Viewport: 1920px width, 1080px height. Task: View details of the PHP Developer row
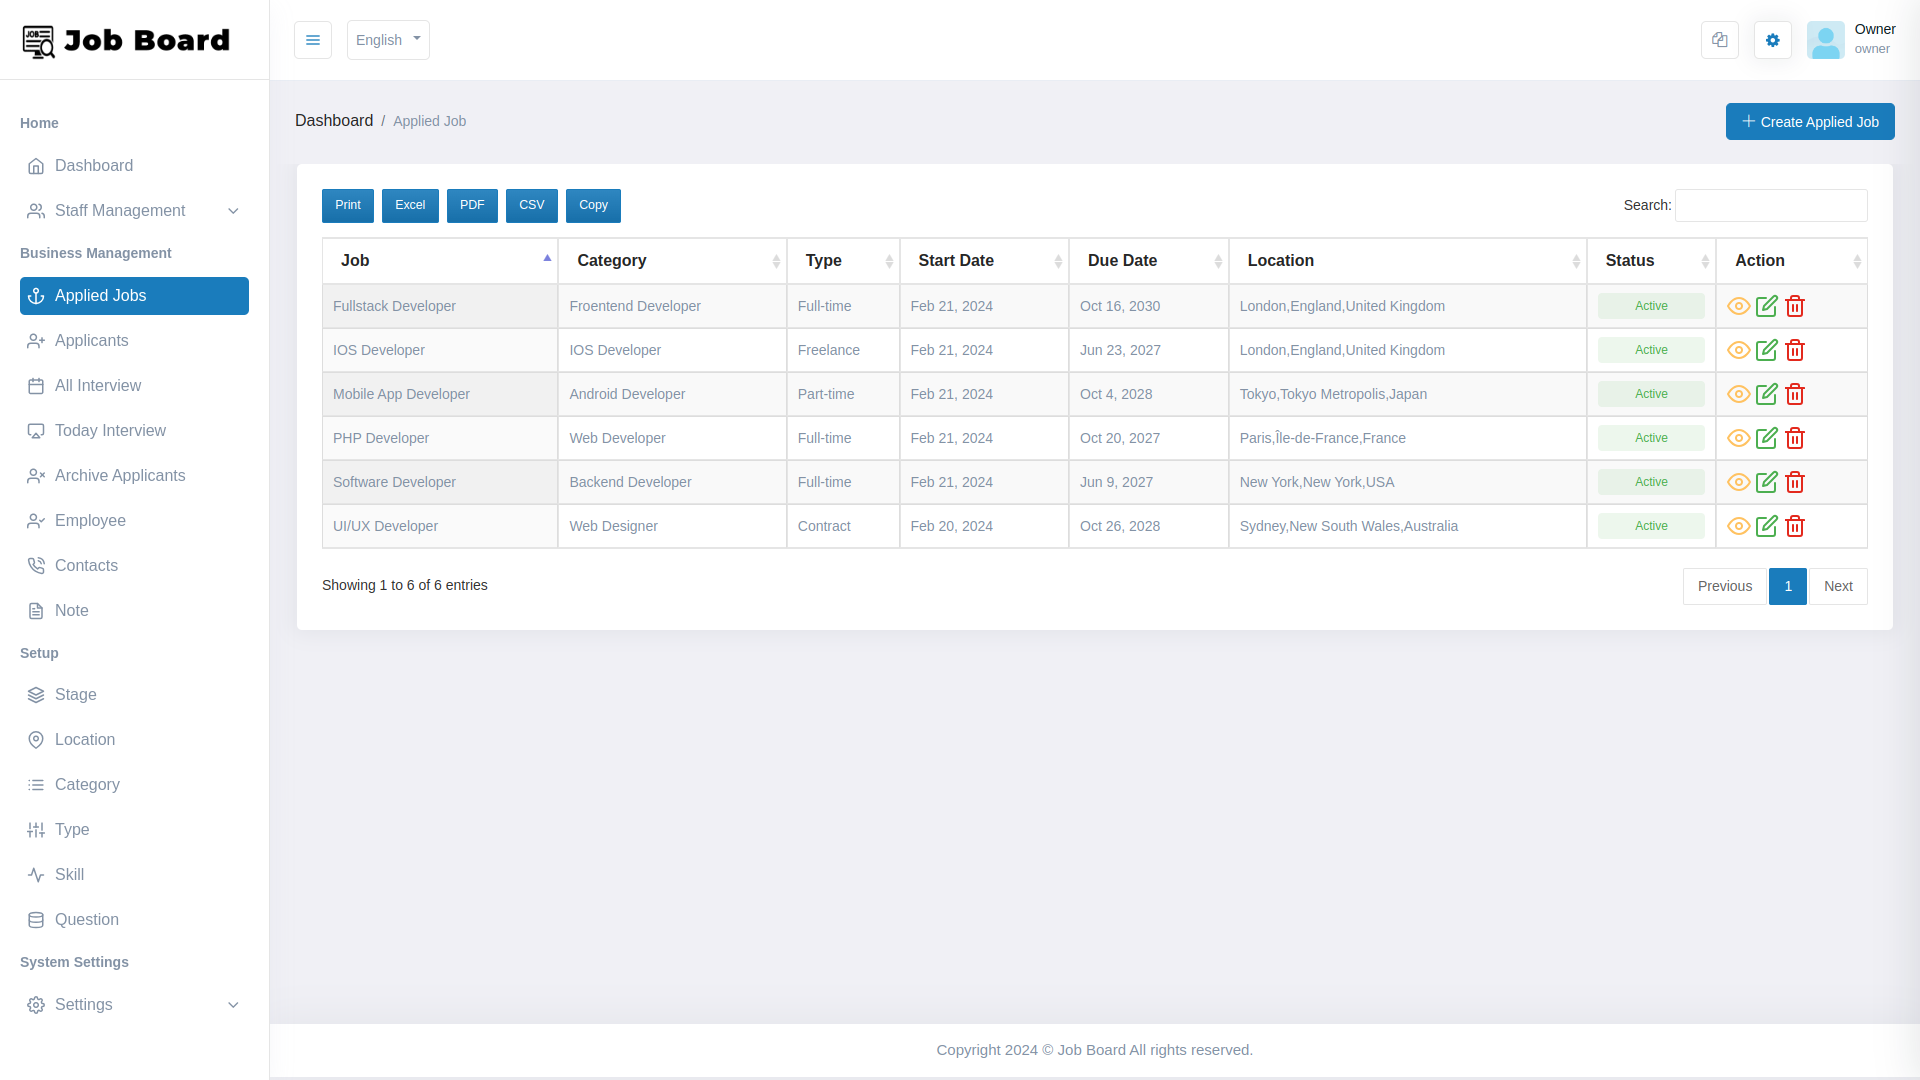(1737, 438)
